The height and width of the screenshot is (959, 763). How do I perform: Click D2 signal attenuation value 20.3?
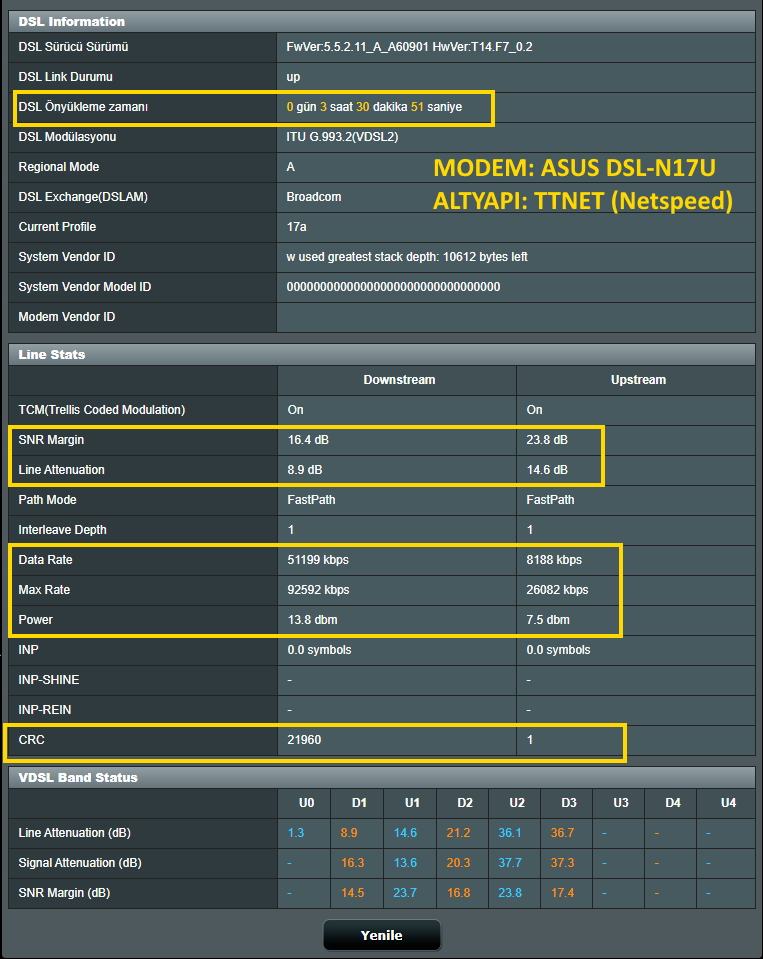pos(459,862)
